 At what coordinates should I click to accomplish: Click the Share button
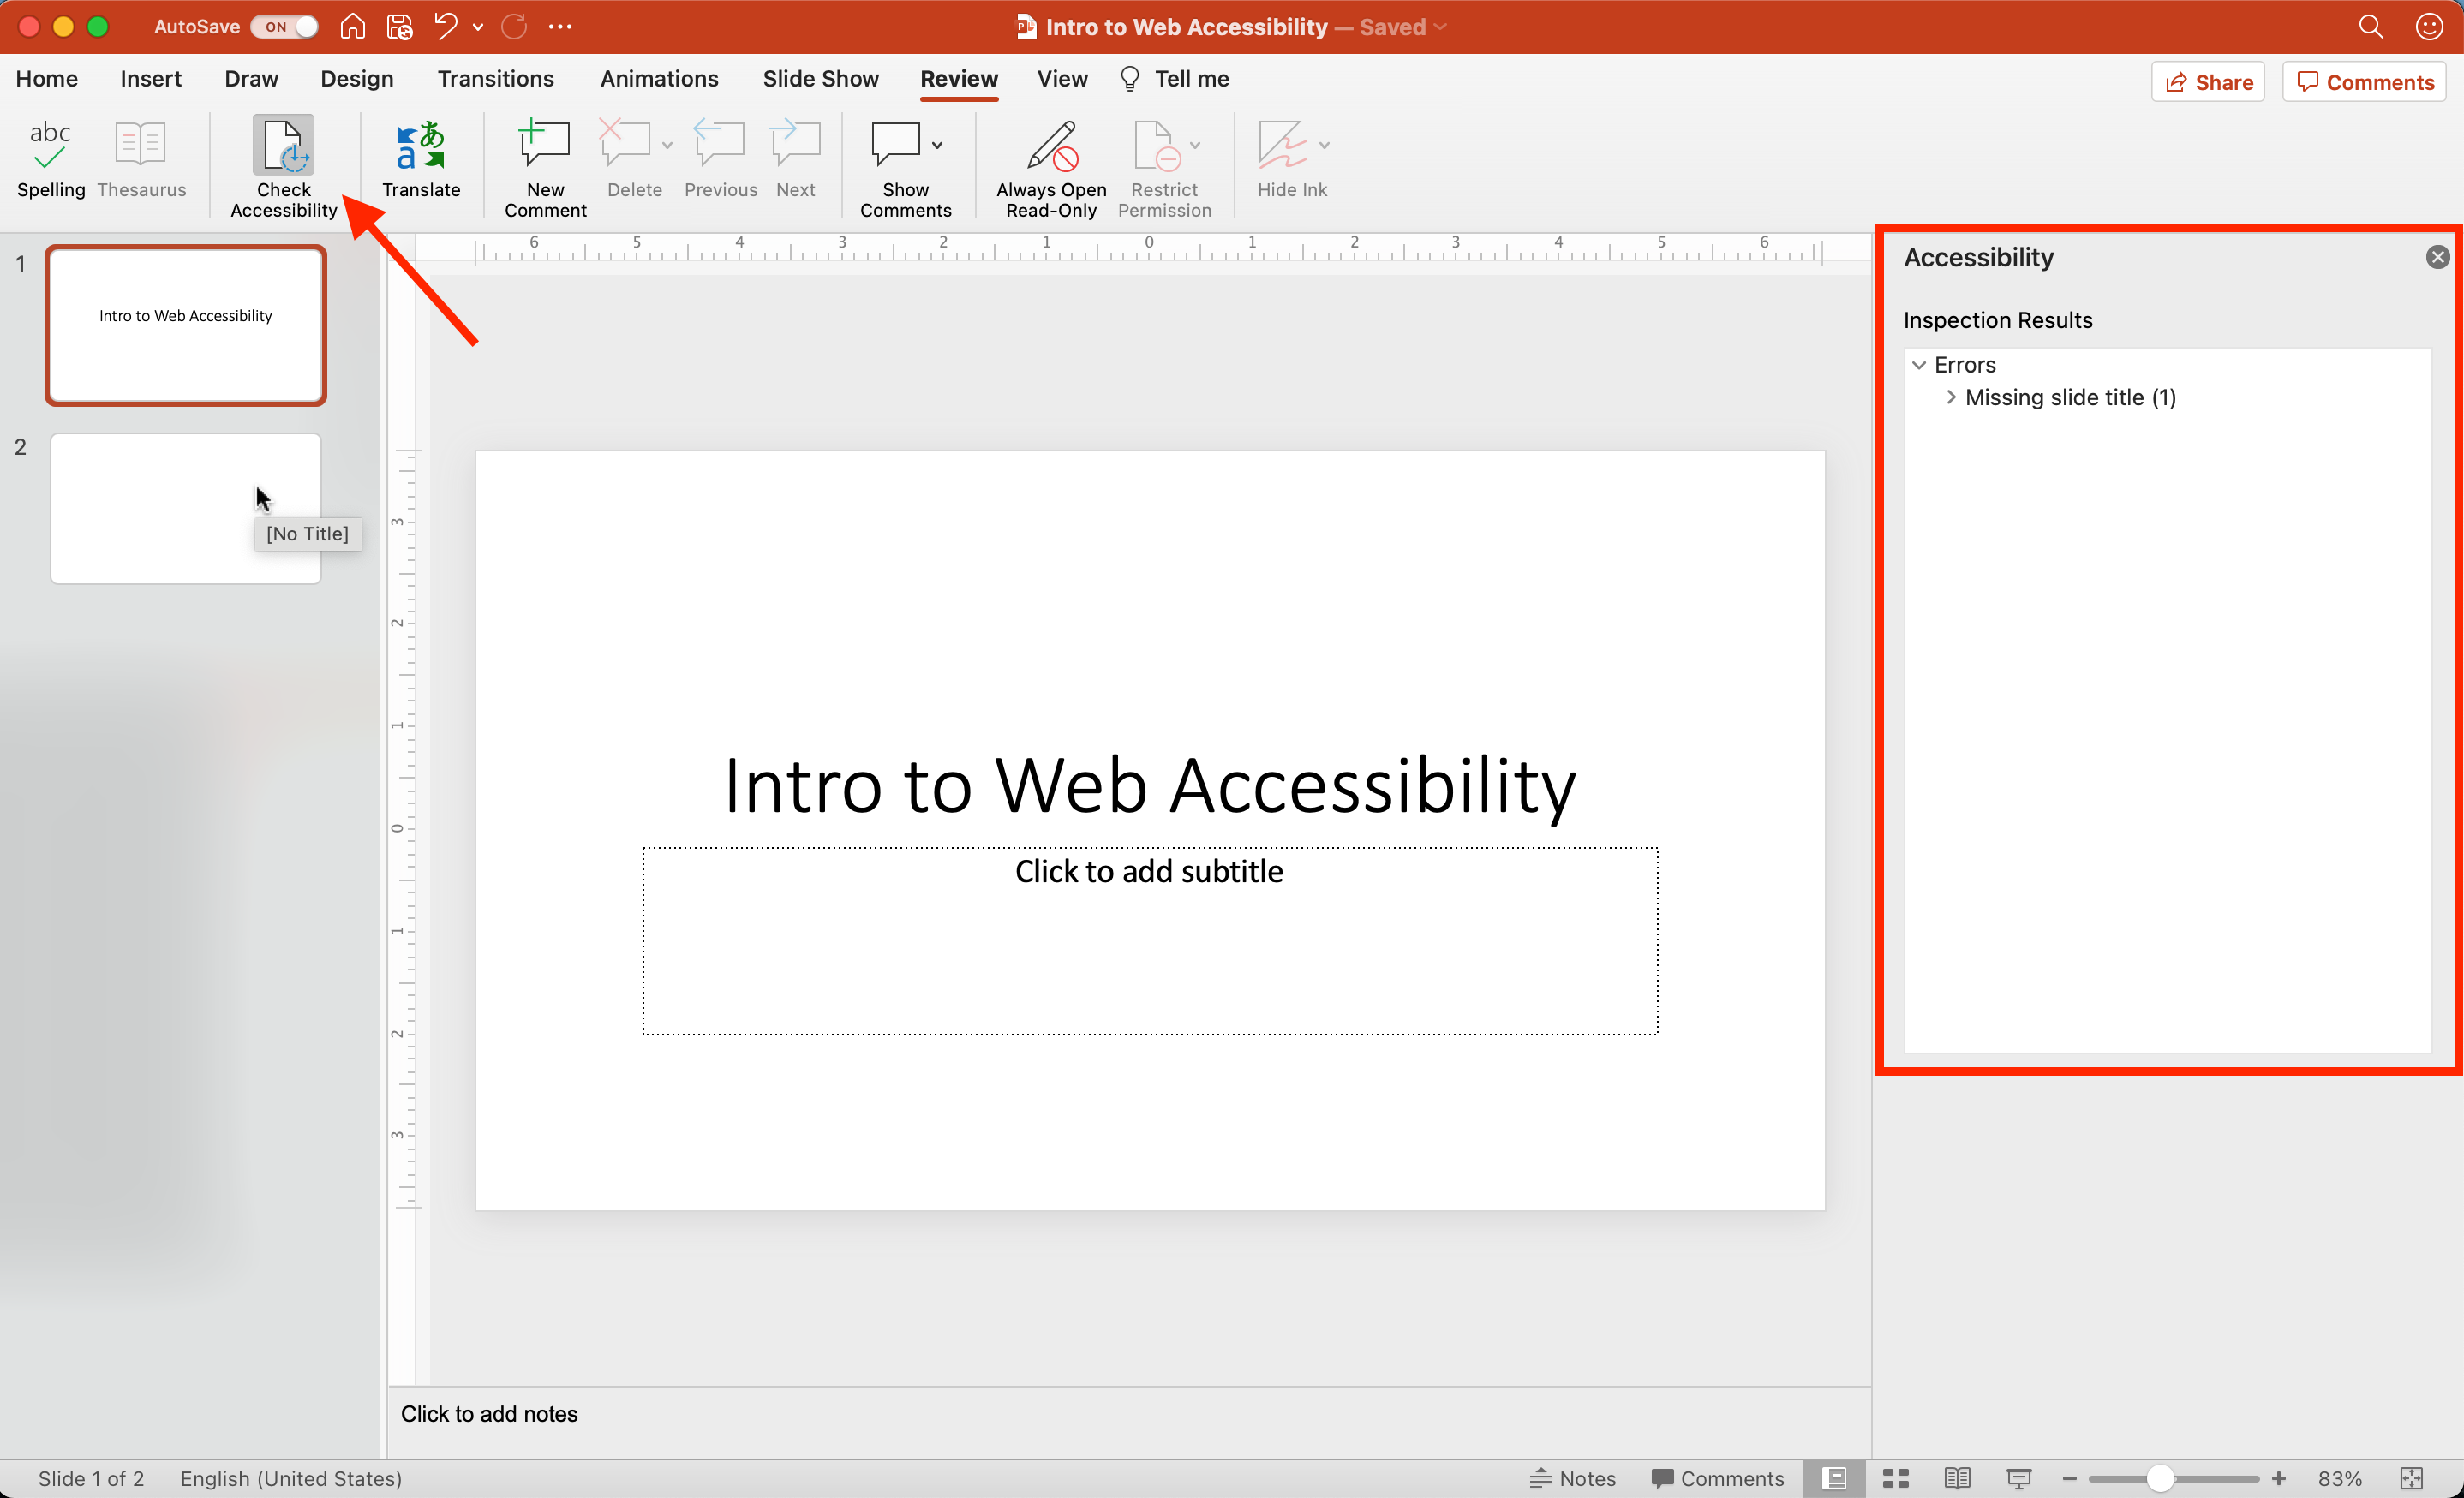tap(2207, 81)
